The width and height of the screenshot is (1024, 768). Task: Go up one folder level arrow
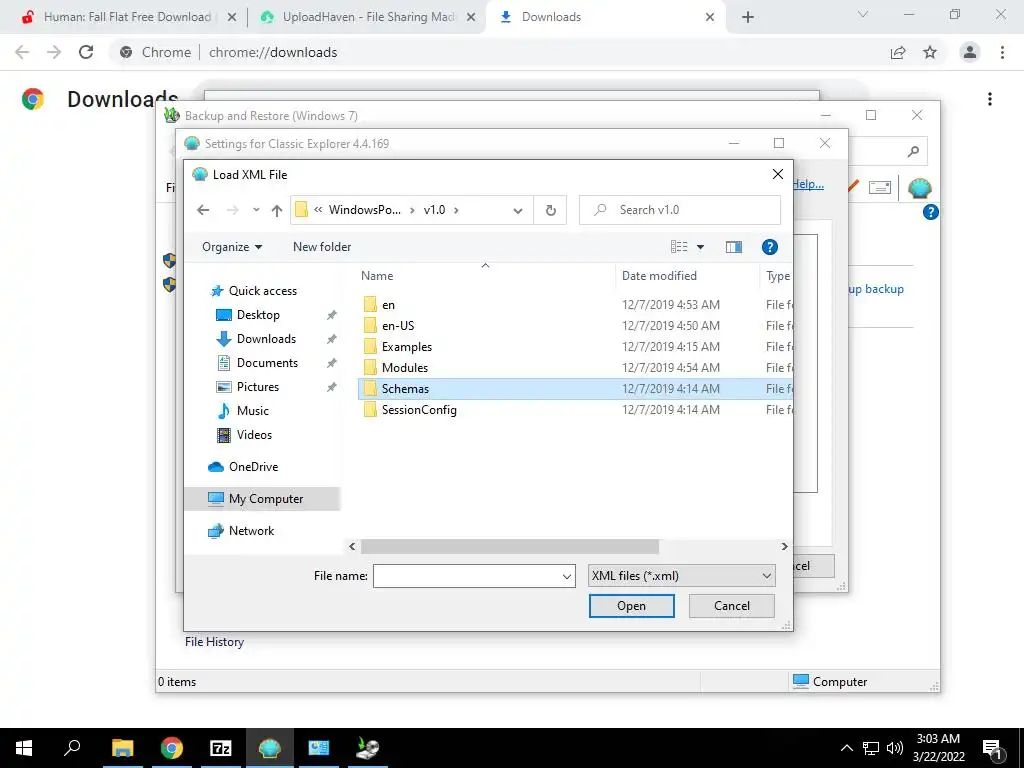(x=277, y=210)
